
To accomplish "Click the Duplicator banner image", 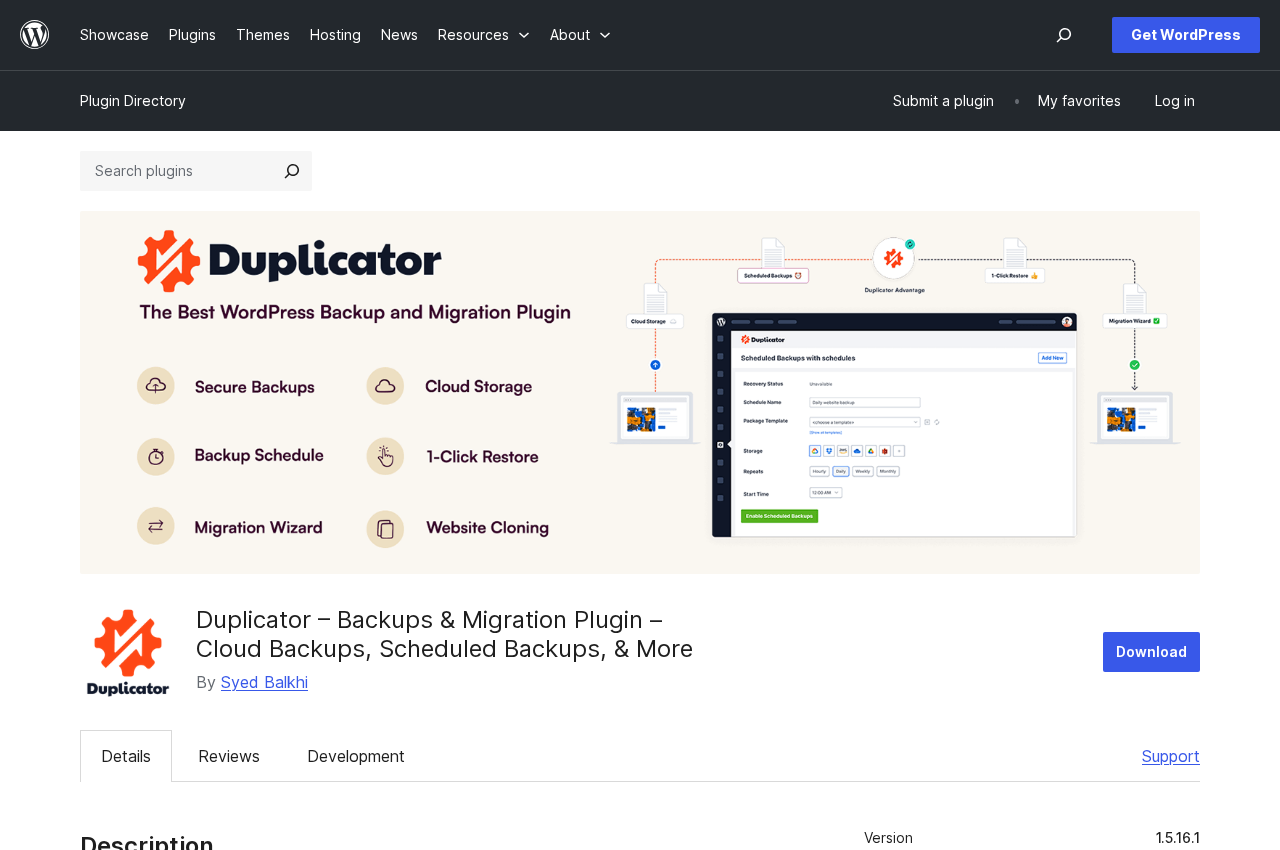I will tap(640, 392).
